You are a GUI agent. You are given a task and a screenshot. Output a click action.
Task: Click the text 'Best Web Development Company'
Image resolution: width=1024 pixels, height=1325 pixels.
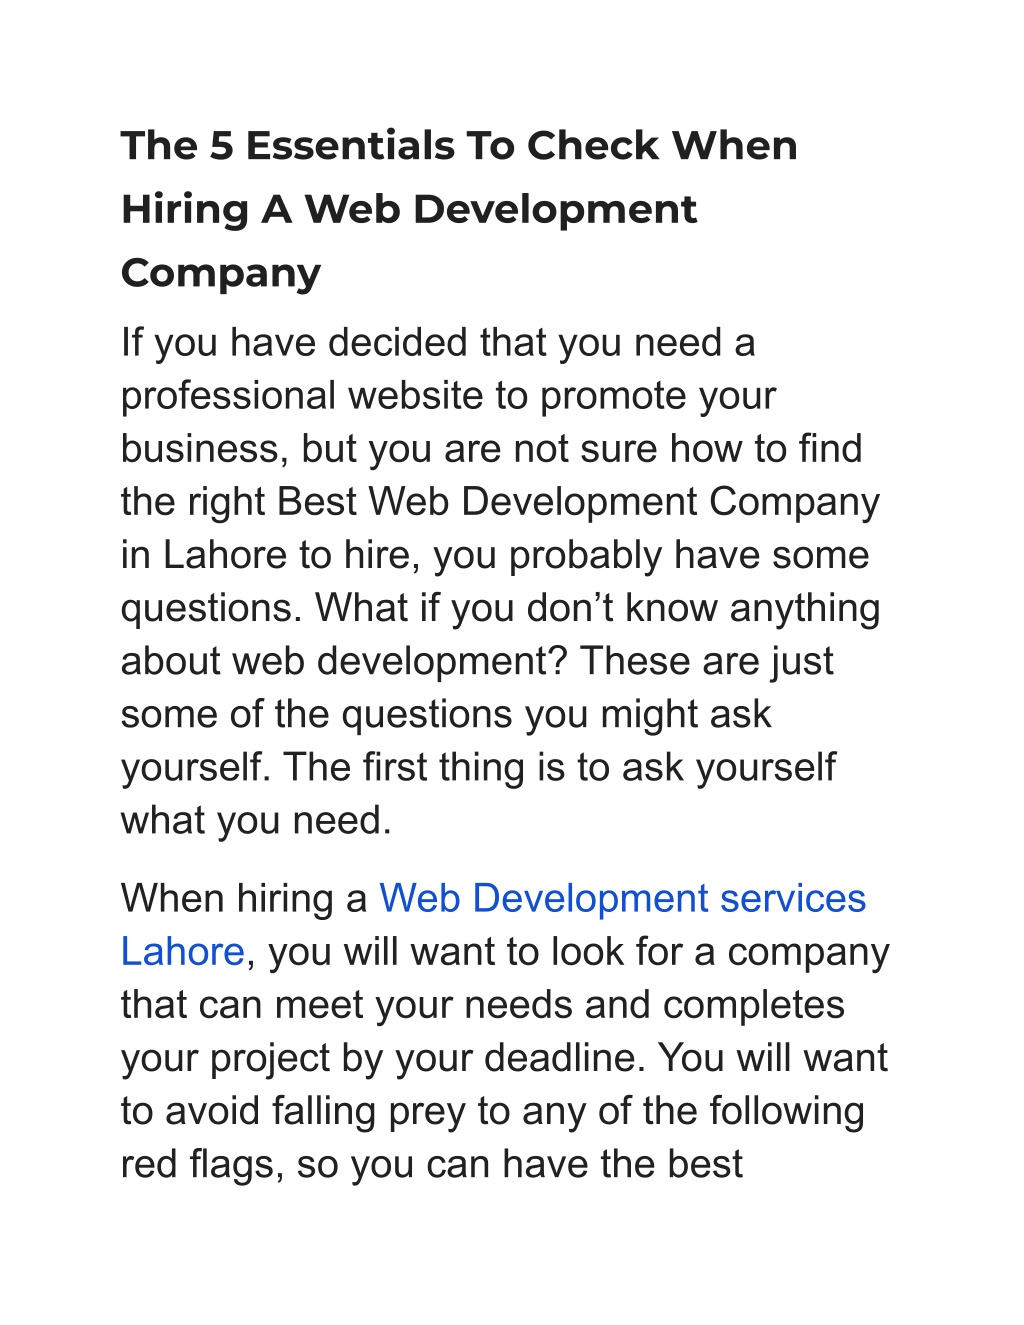[x=578, y=502]
